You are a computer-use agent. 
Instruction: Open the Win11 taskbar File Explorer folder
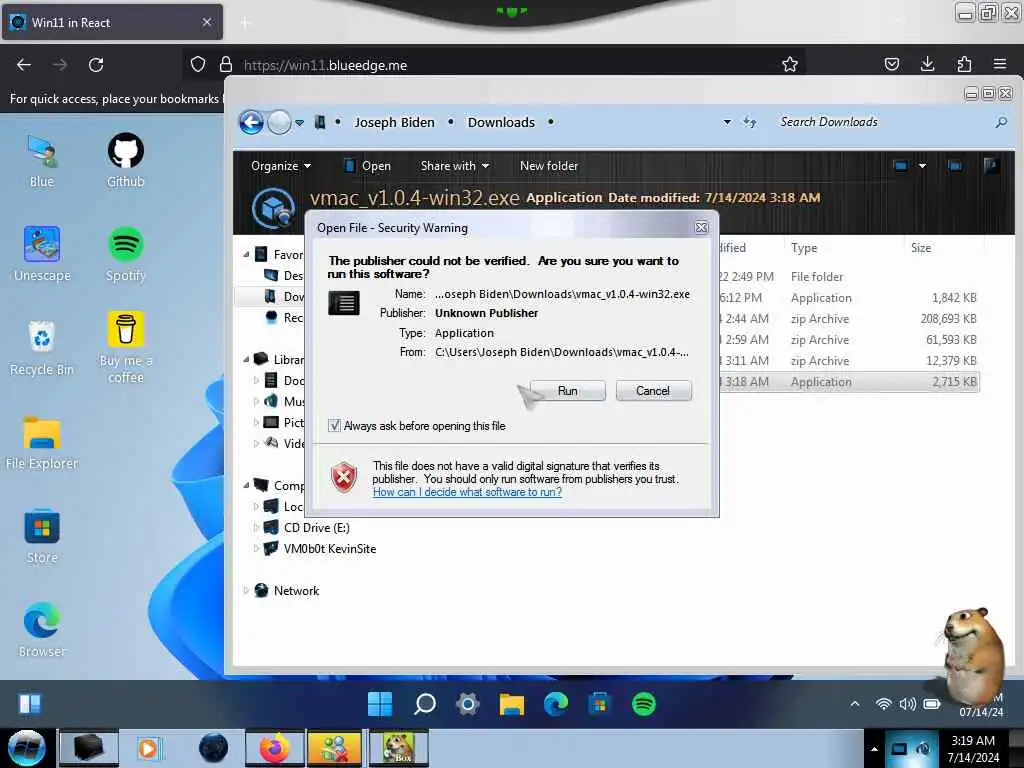511,704
